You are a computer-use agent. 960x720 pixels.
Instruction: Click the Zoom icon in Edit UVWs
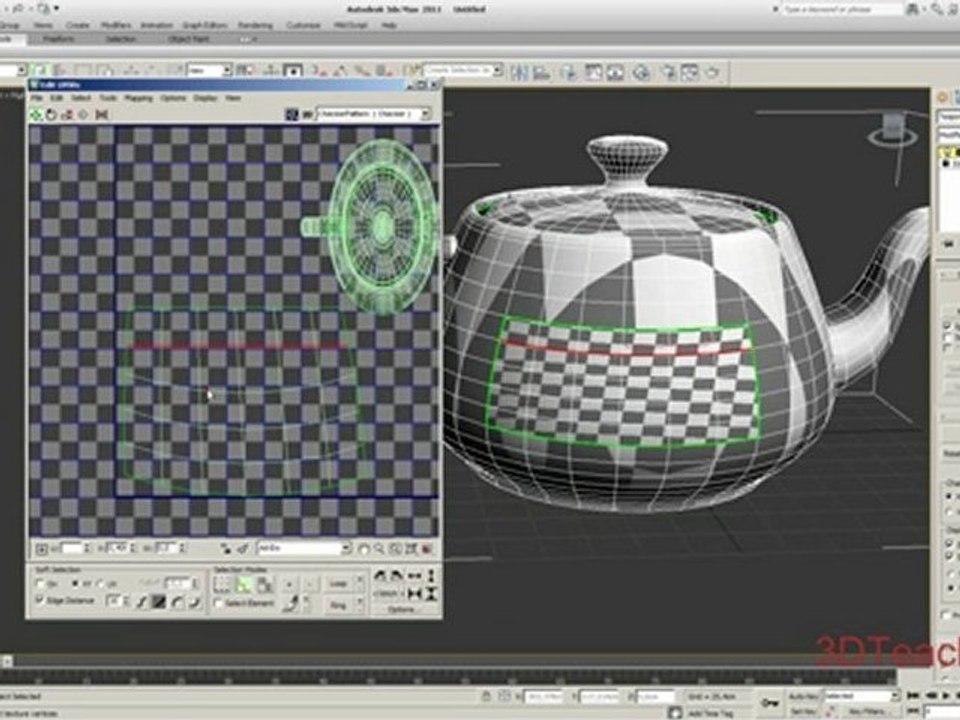380,549
